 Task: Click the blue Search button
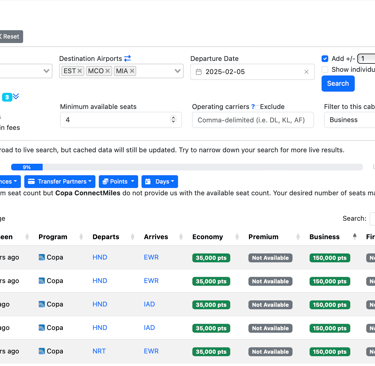(338, 84)
